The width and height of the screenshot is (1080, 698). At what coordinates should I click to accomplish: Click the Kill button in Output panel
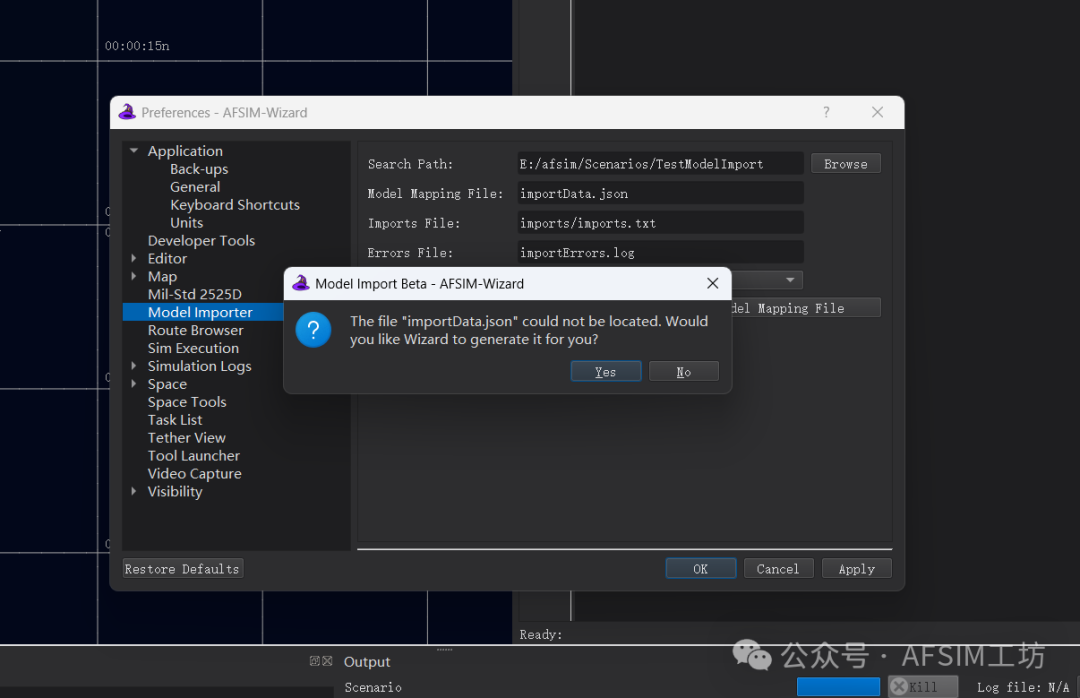[922, 686]
